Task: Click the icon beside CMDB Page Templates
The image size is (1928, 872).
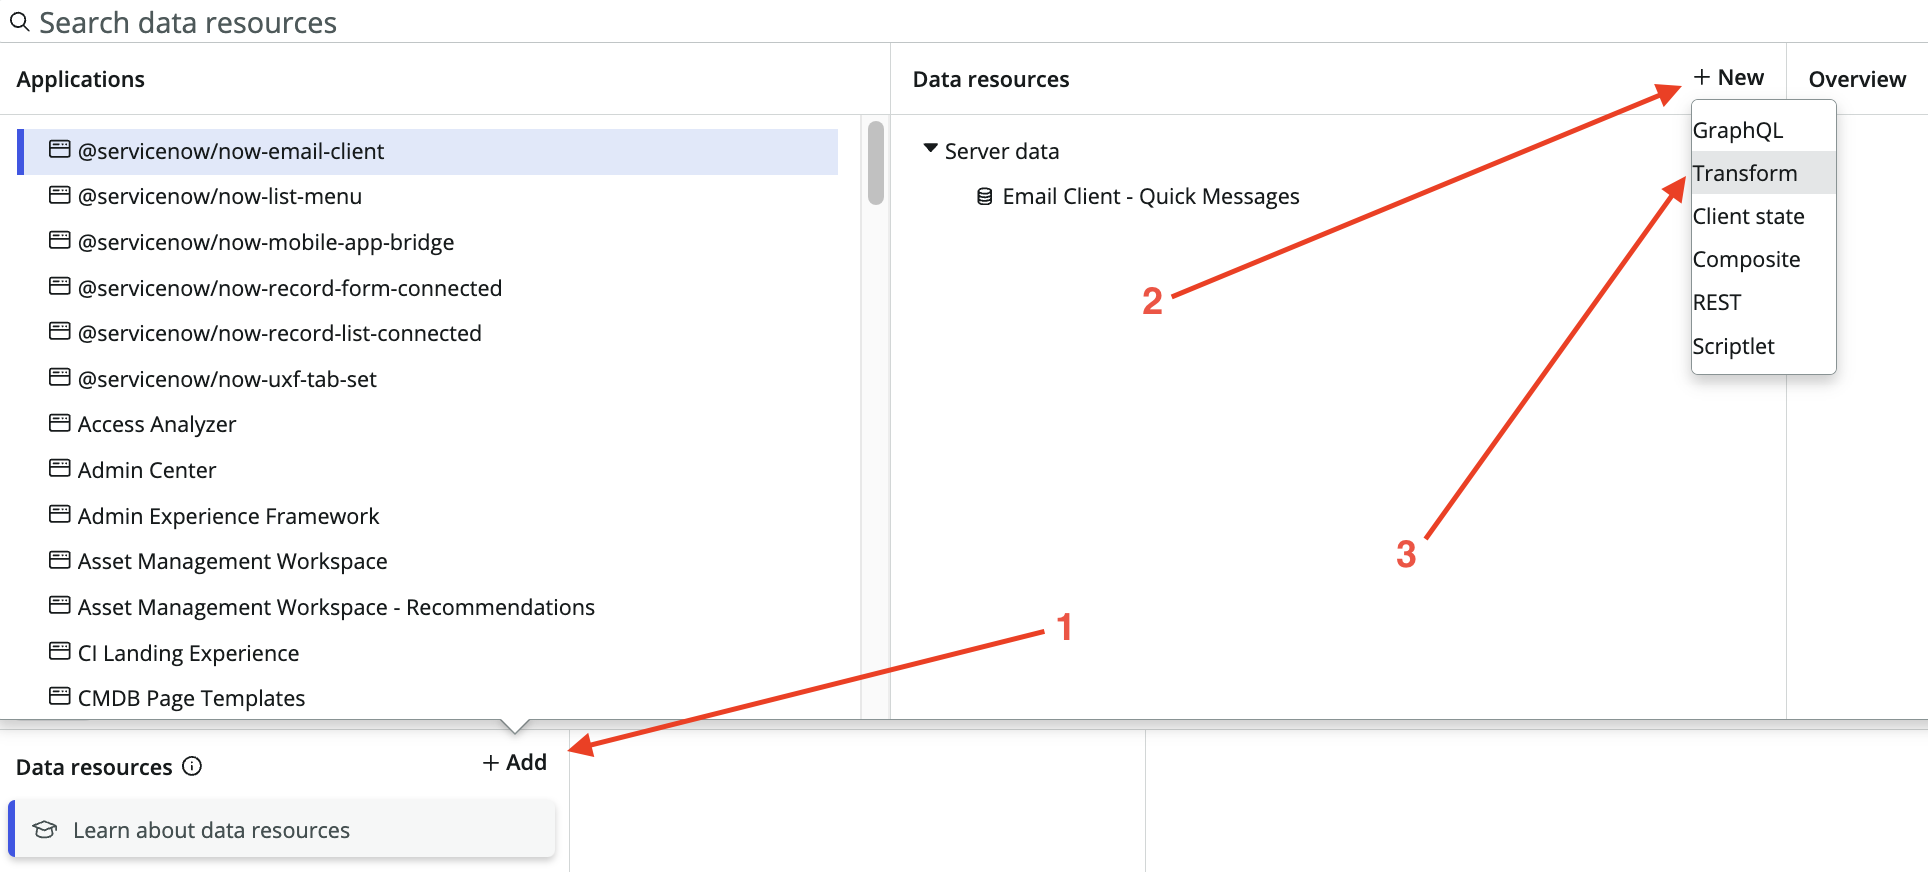Action: (x=60, y=696)
